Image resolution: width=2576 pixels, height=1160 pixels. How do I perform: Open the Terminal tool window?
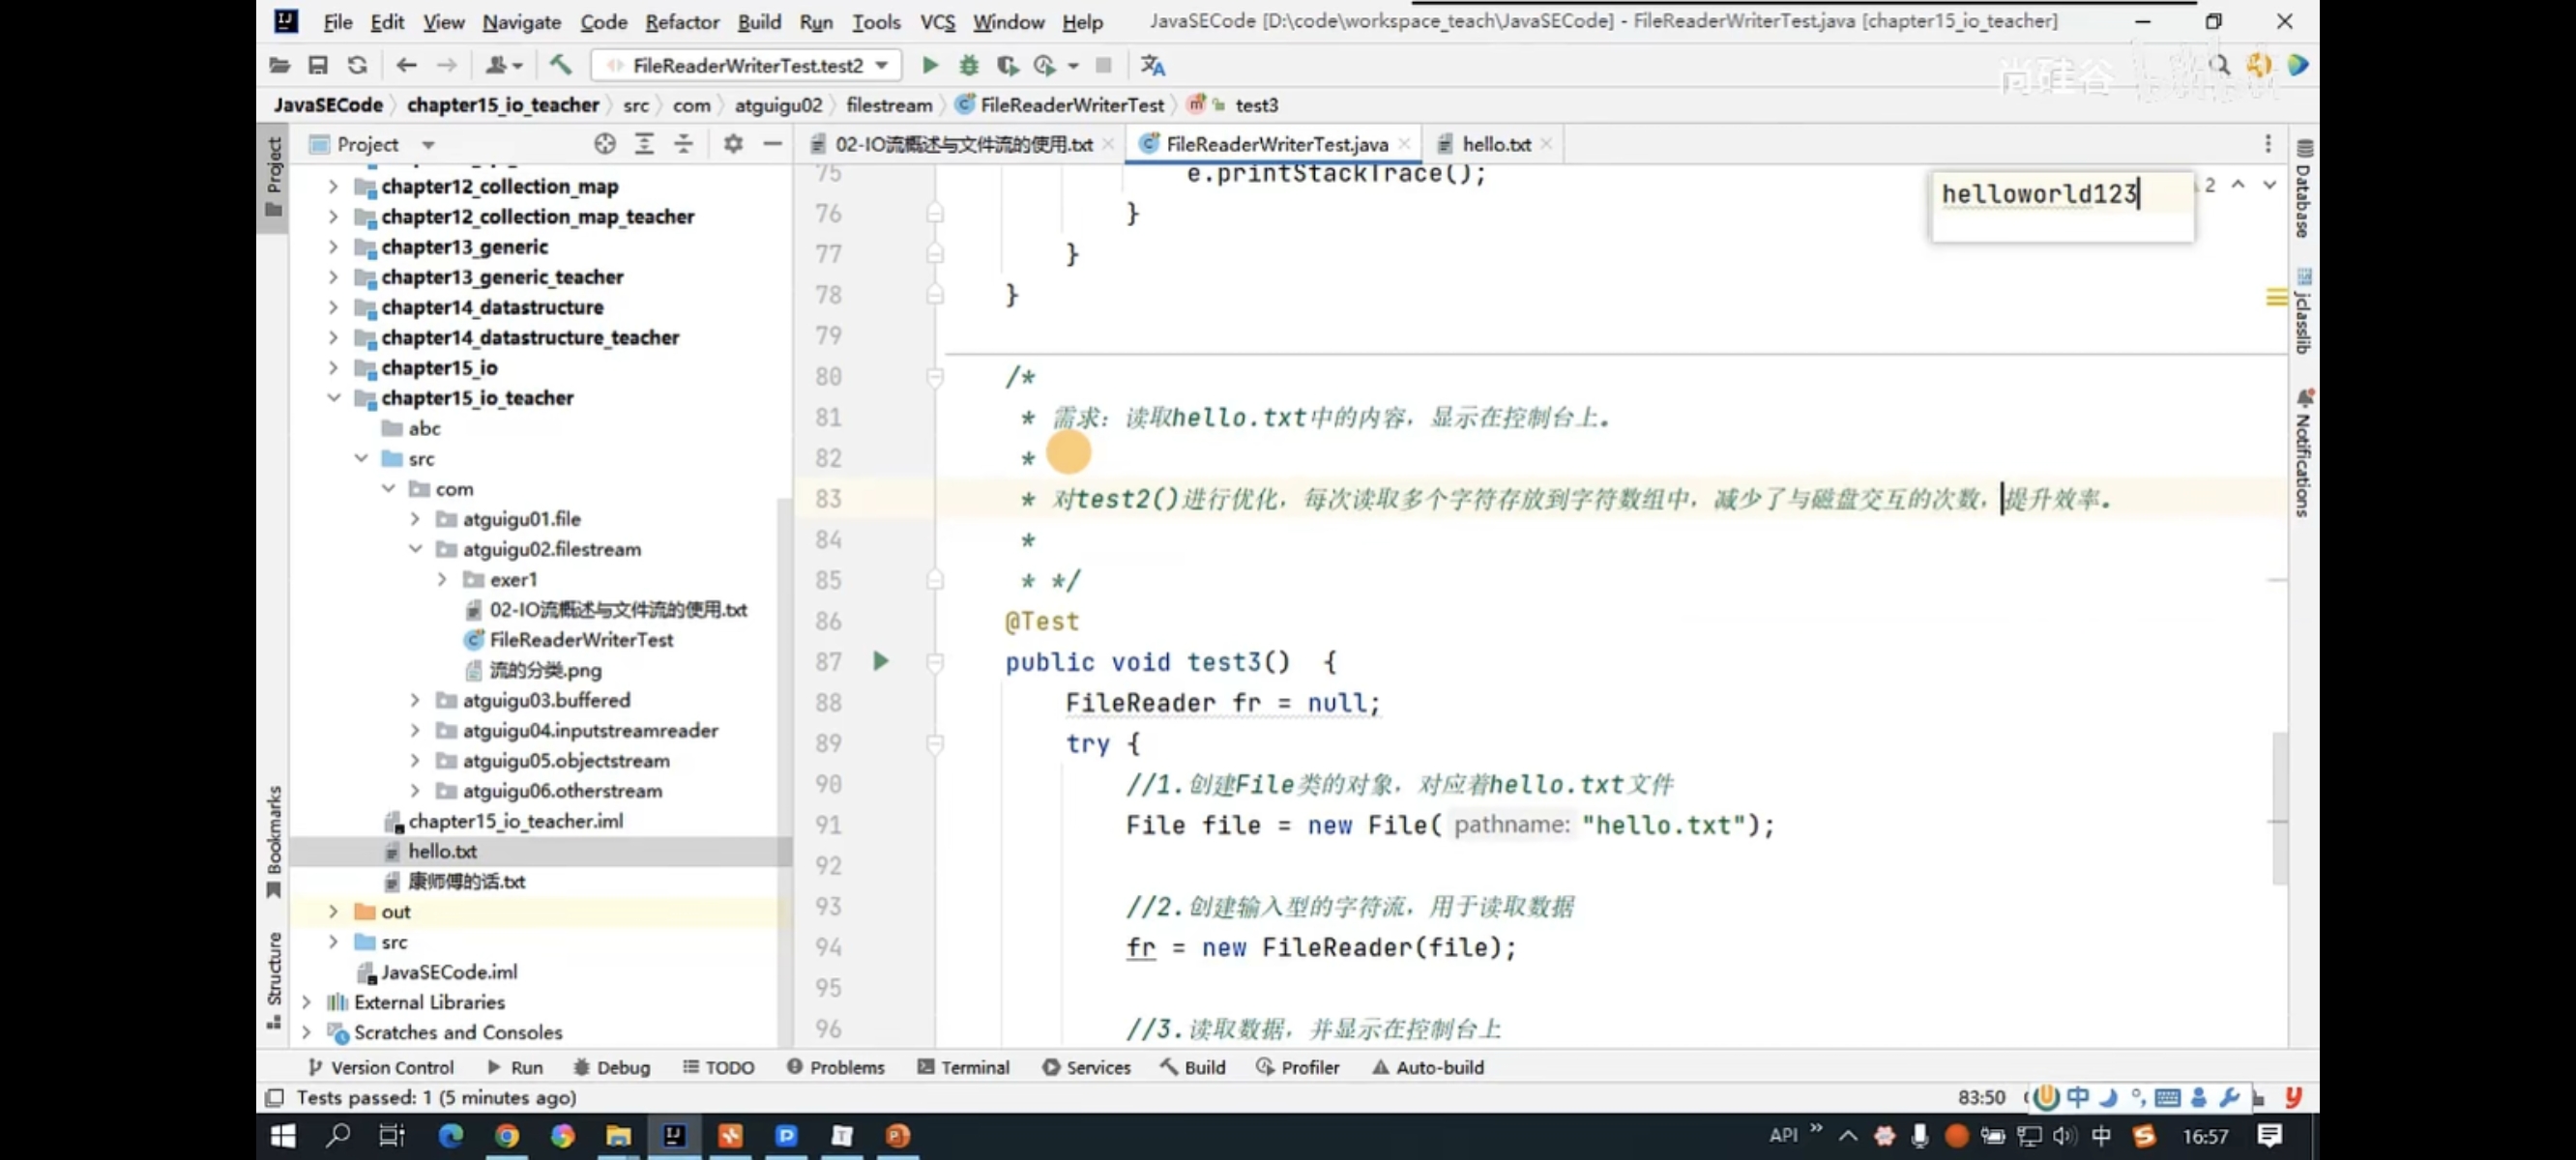[963, 1067]
